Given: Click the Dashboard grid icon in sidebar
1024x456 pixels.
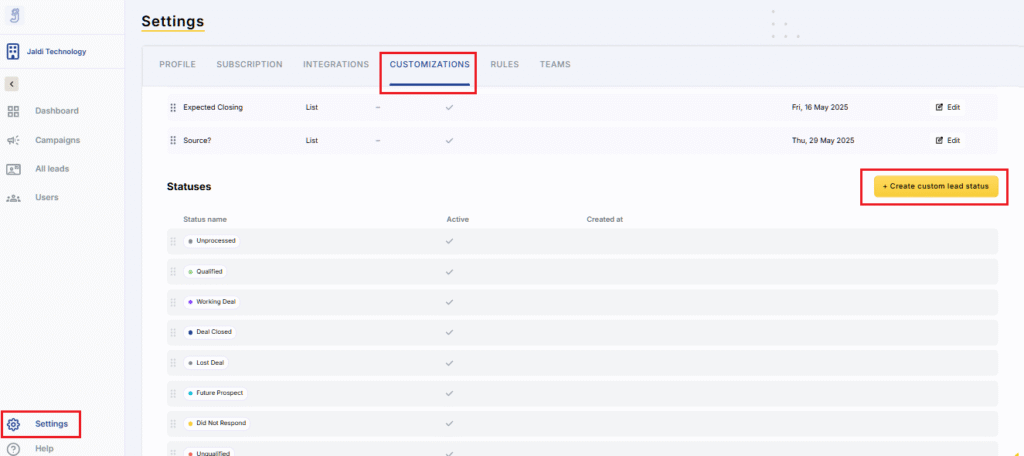Looking at the screenshot, I should [x=13, y=111].
